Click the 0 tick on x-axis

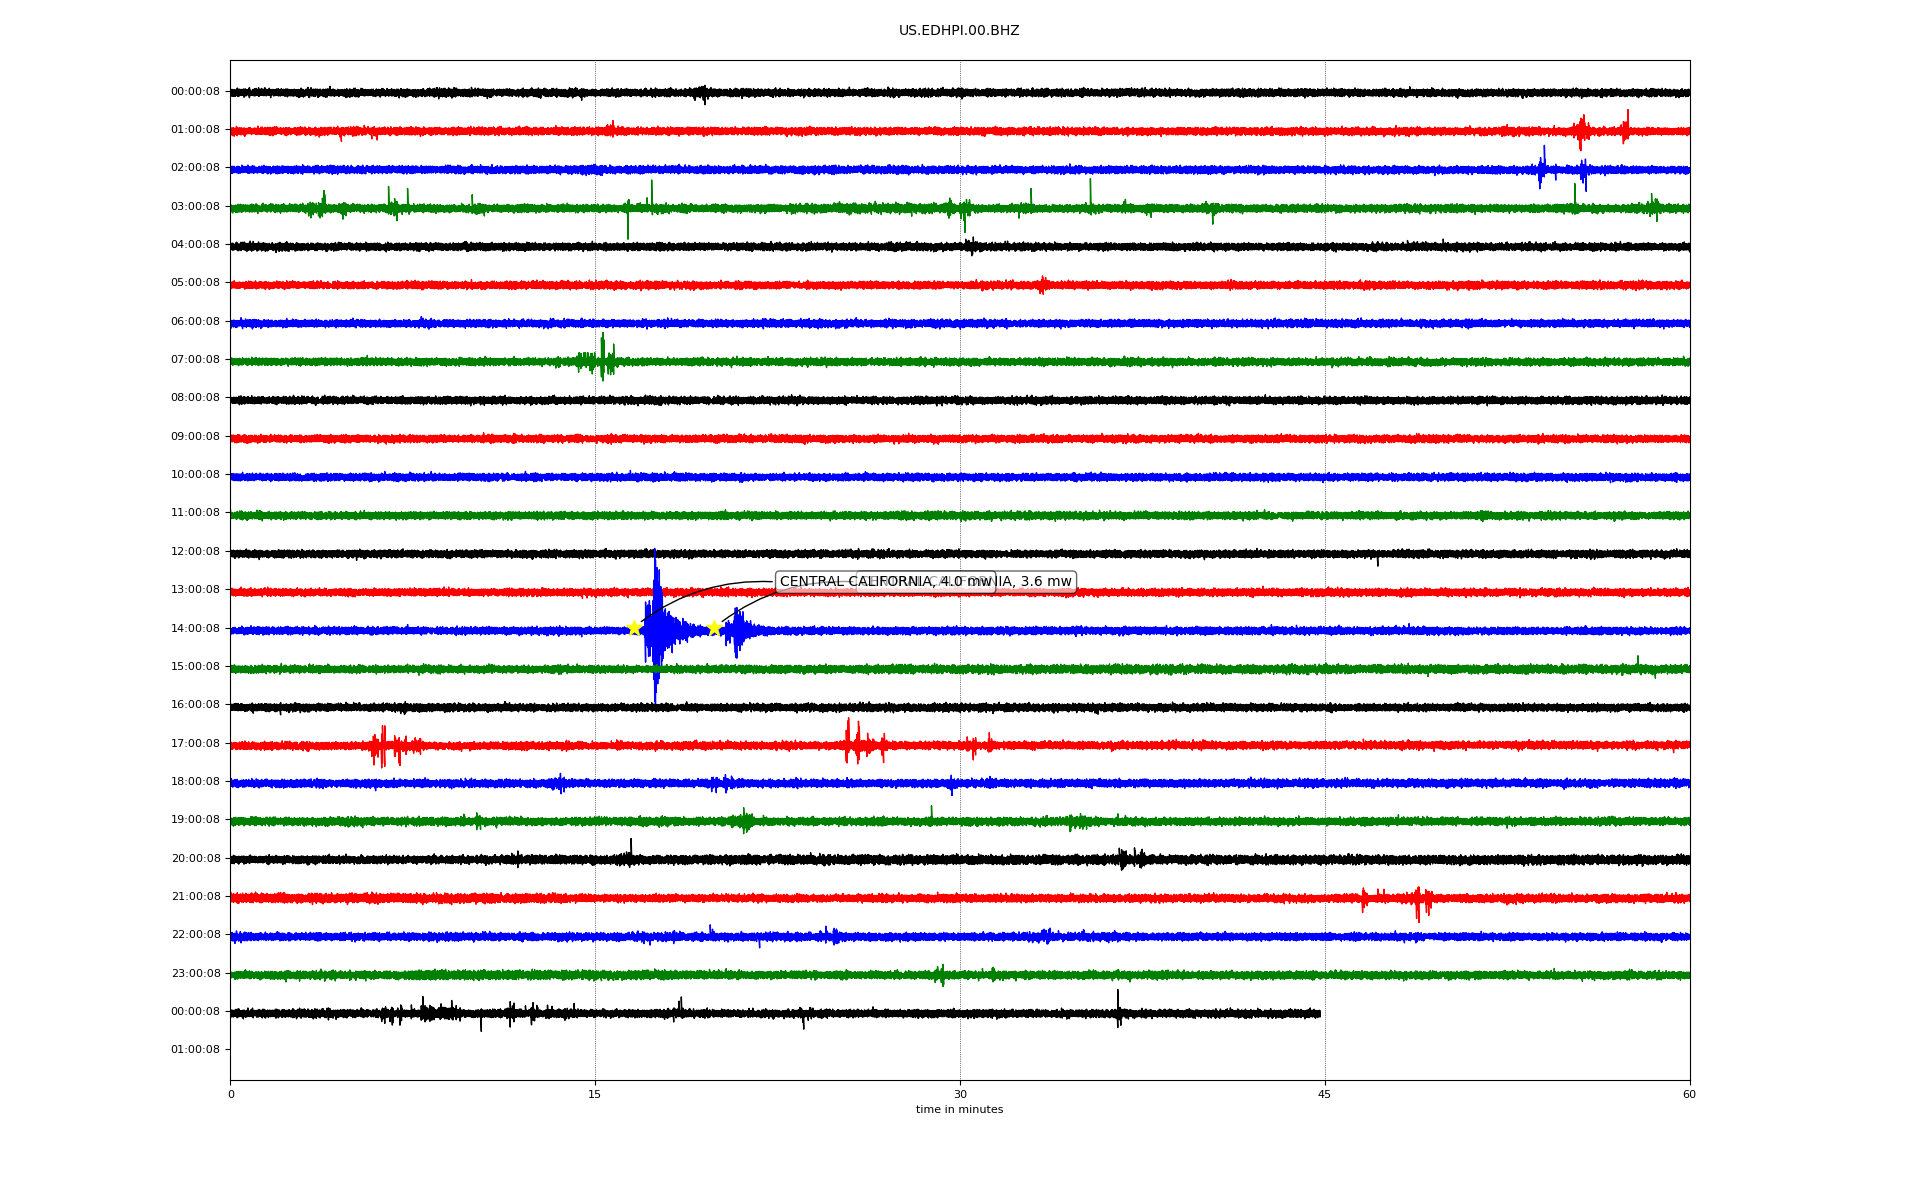[231, 1094]
